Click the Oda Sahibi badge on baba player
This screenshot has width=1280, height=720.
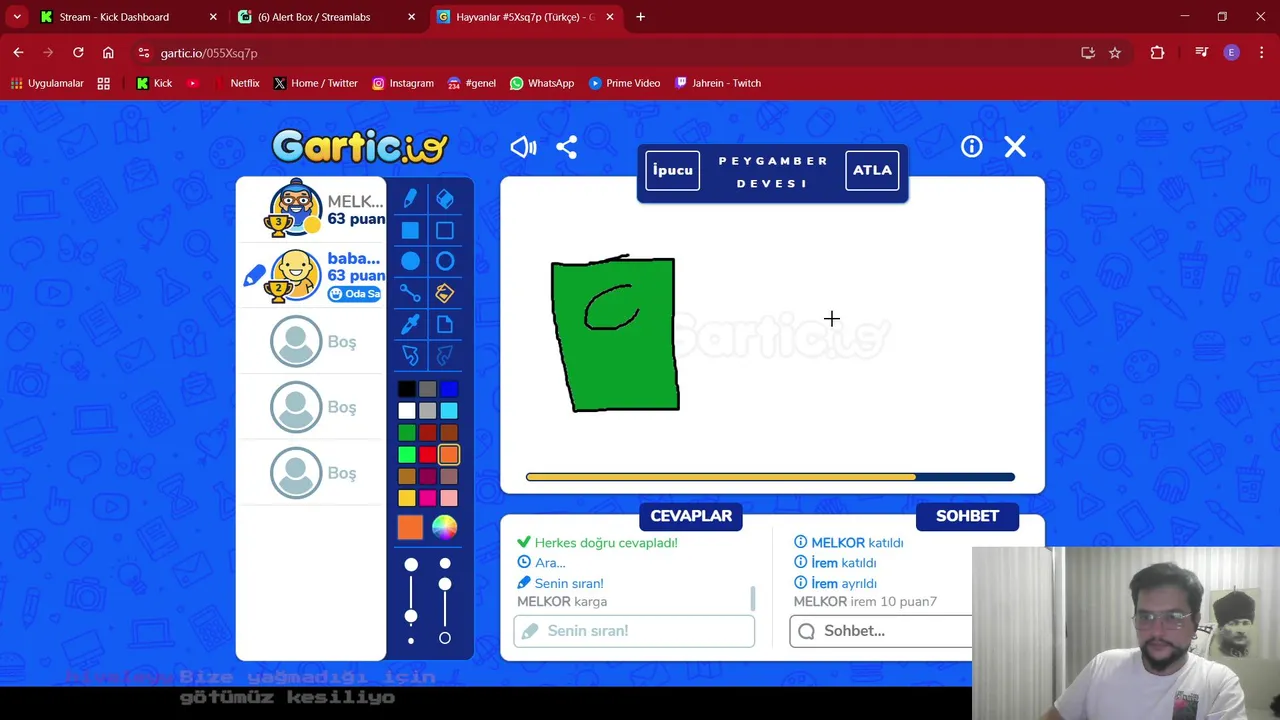click(355, 294)
